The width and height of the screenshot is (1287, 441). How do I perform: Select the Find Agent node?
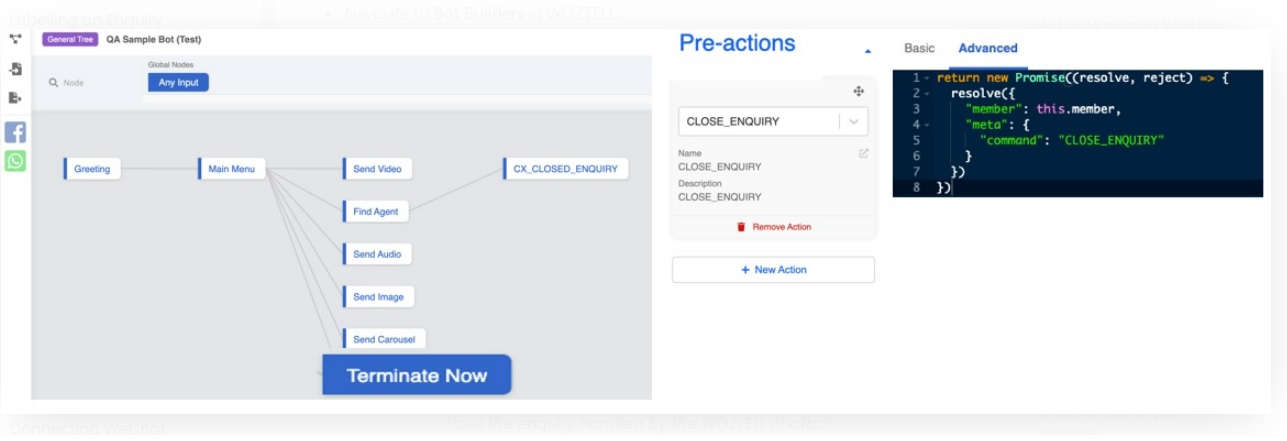(375, 212)
